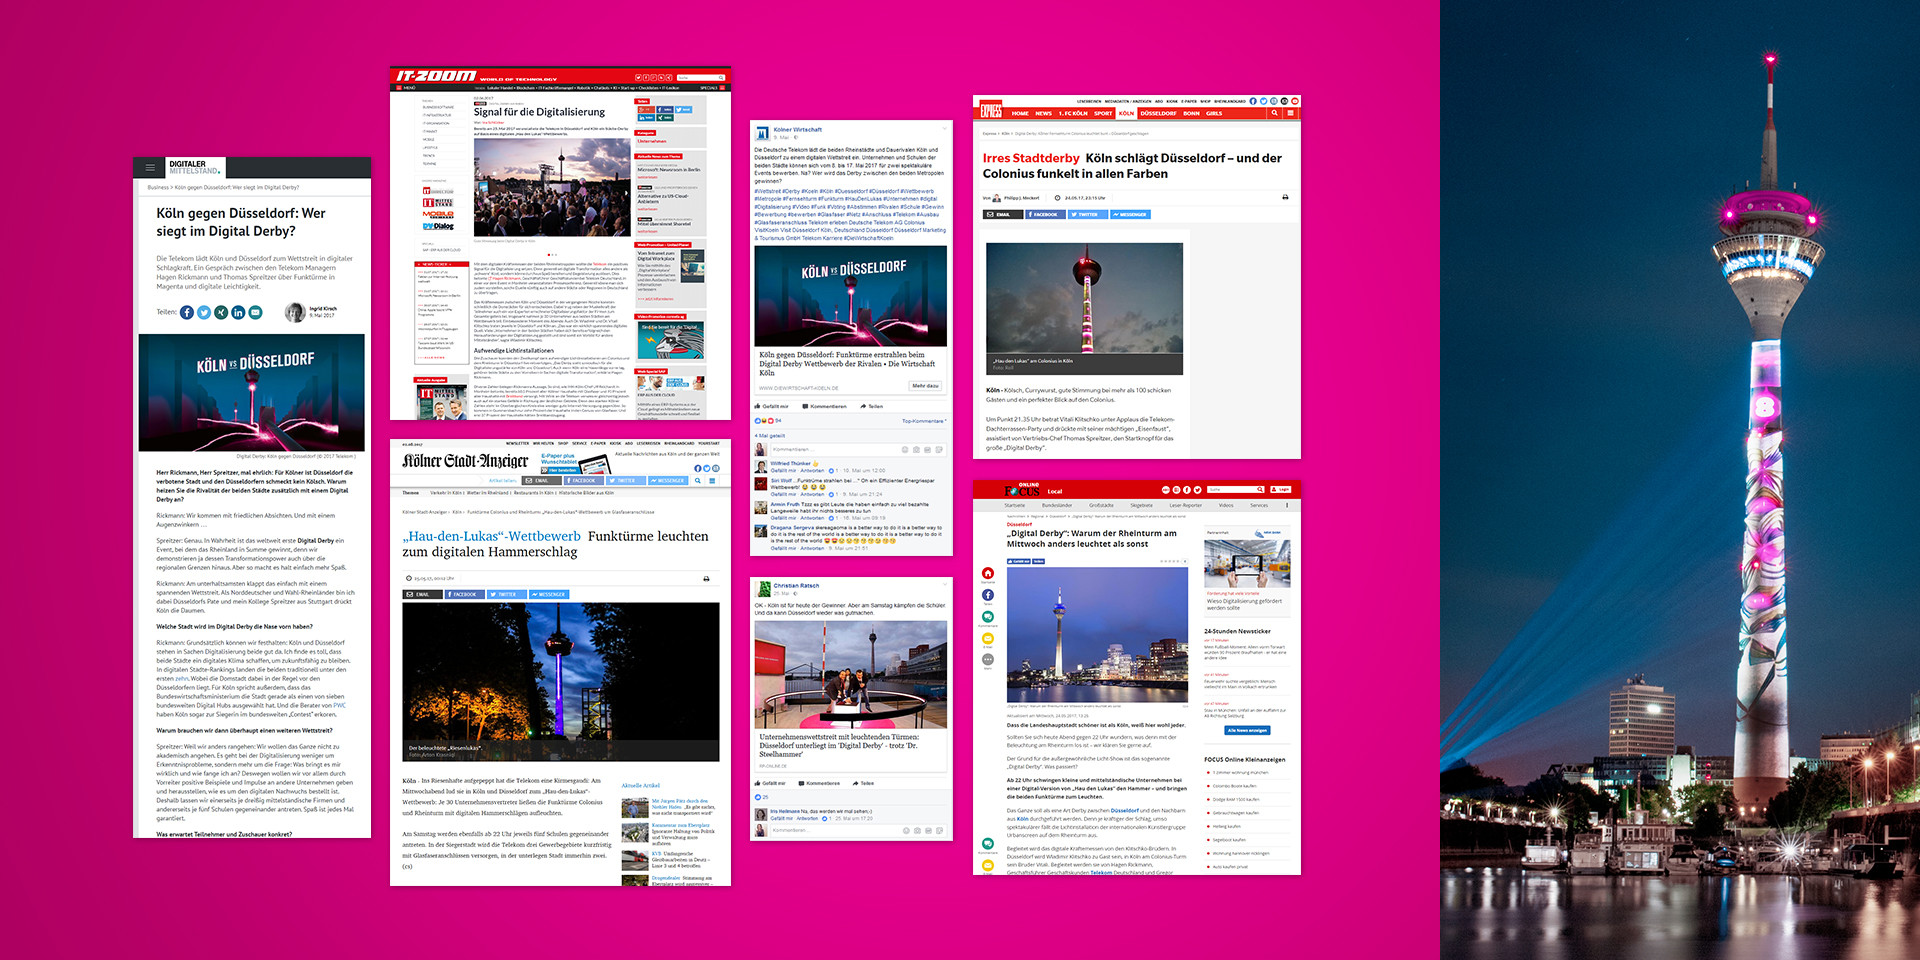Click Facebook share icon in Focus sidebar
Screen dimensions: 1920x960
(988, 595)
